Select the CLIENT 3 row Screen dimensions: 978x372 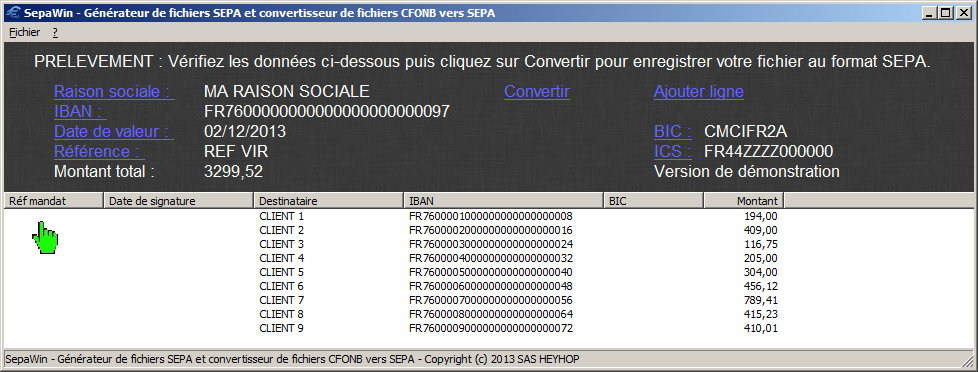tap(393, 244)
